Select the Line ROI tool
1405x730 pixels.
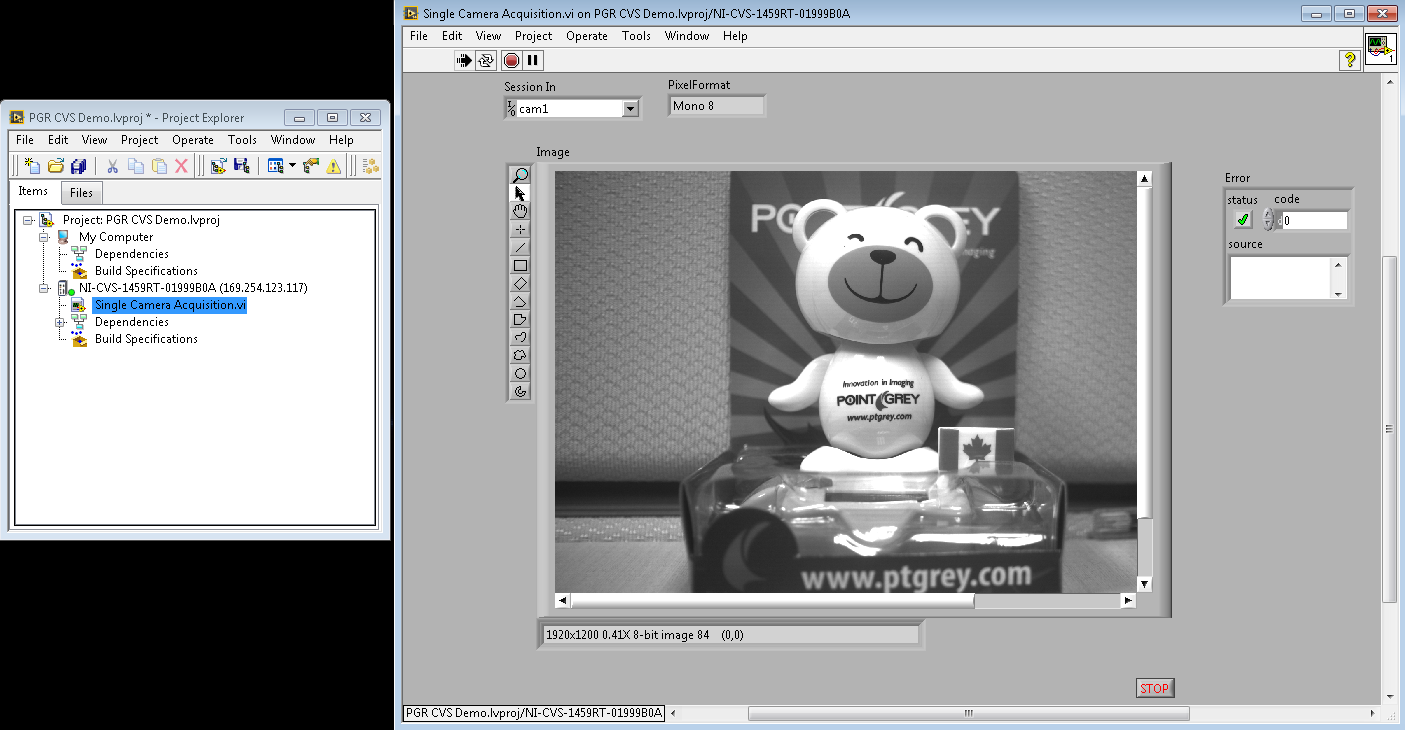pos(520,247)
